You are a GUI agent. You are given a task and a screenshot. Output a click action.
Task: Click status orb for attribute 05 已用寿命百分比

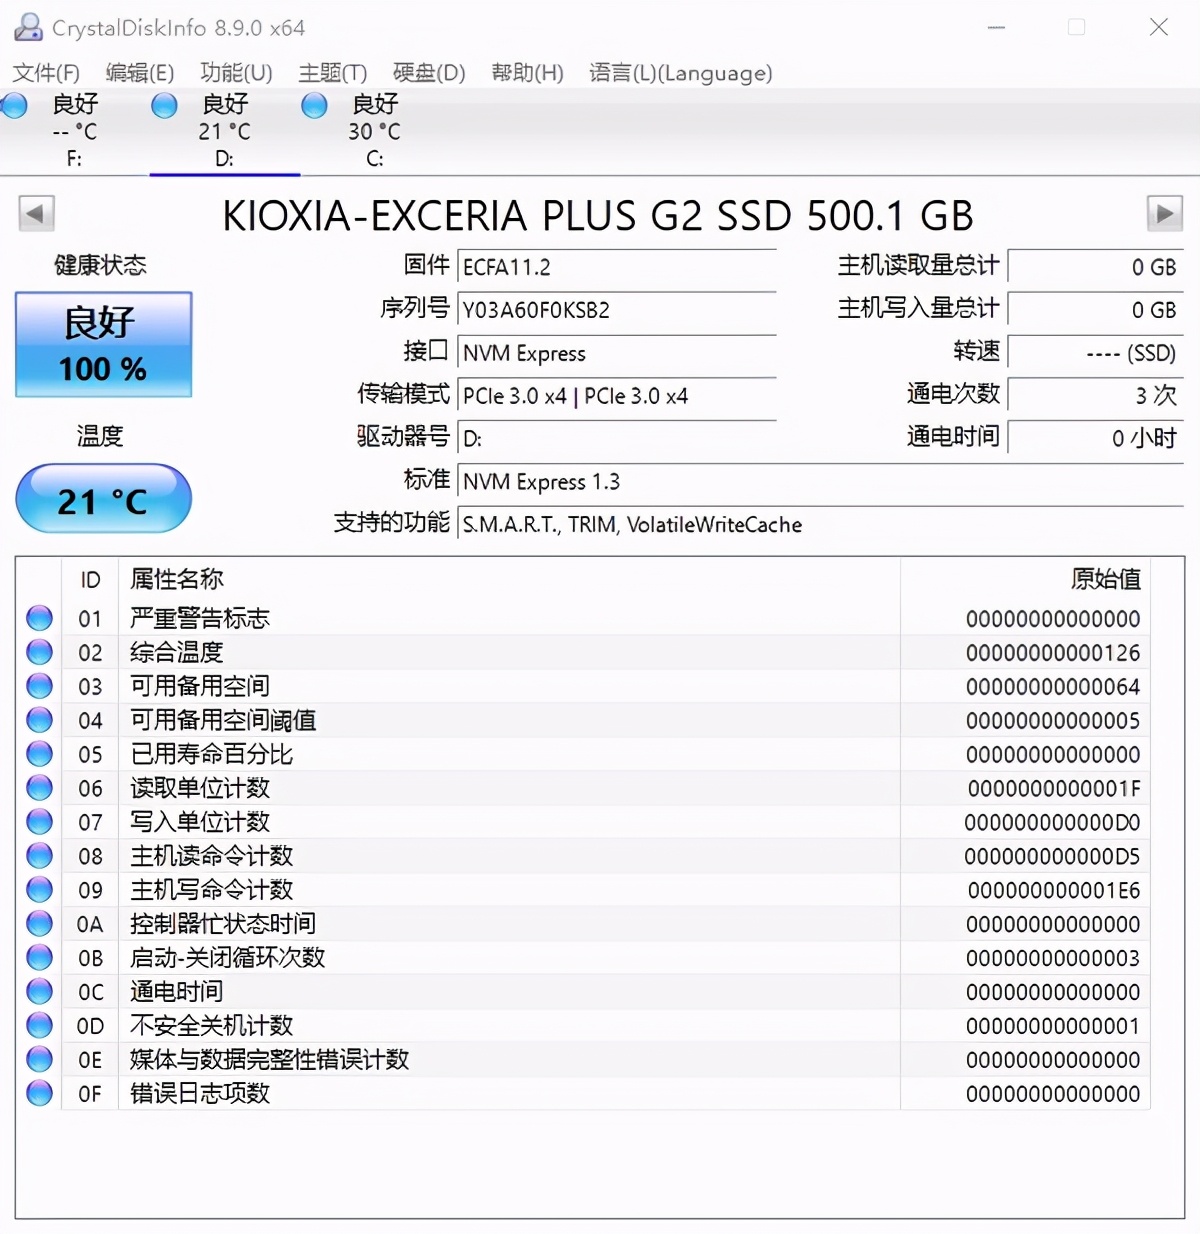pos(39,754)
